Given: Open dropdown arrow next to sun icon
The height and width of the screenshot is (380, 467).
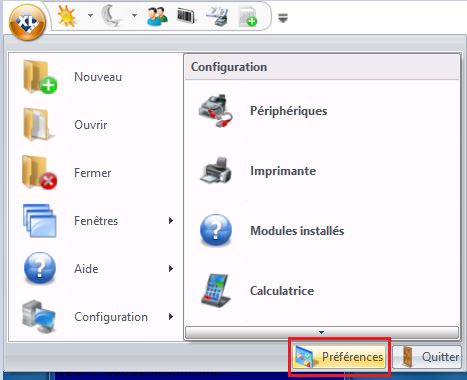Looking at the screenshot, I should (x=90, y=15).
